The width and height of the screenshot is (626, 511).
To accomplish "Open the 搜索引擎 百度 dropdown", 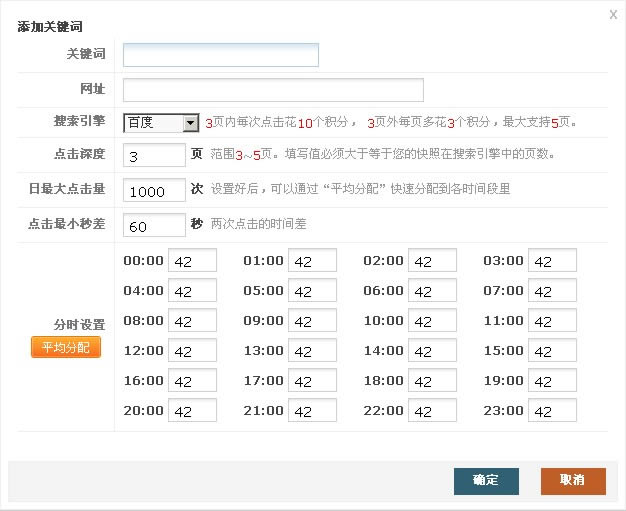I will (x=162, y=123).
